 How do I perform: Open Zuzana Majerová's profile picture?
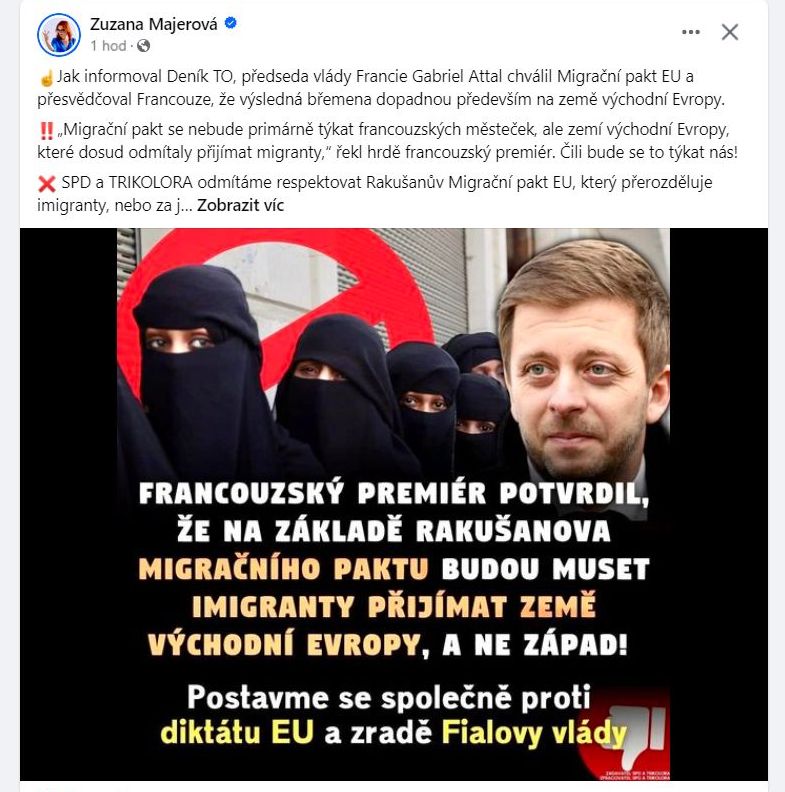[x=59, y=35]
